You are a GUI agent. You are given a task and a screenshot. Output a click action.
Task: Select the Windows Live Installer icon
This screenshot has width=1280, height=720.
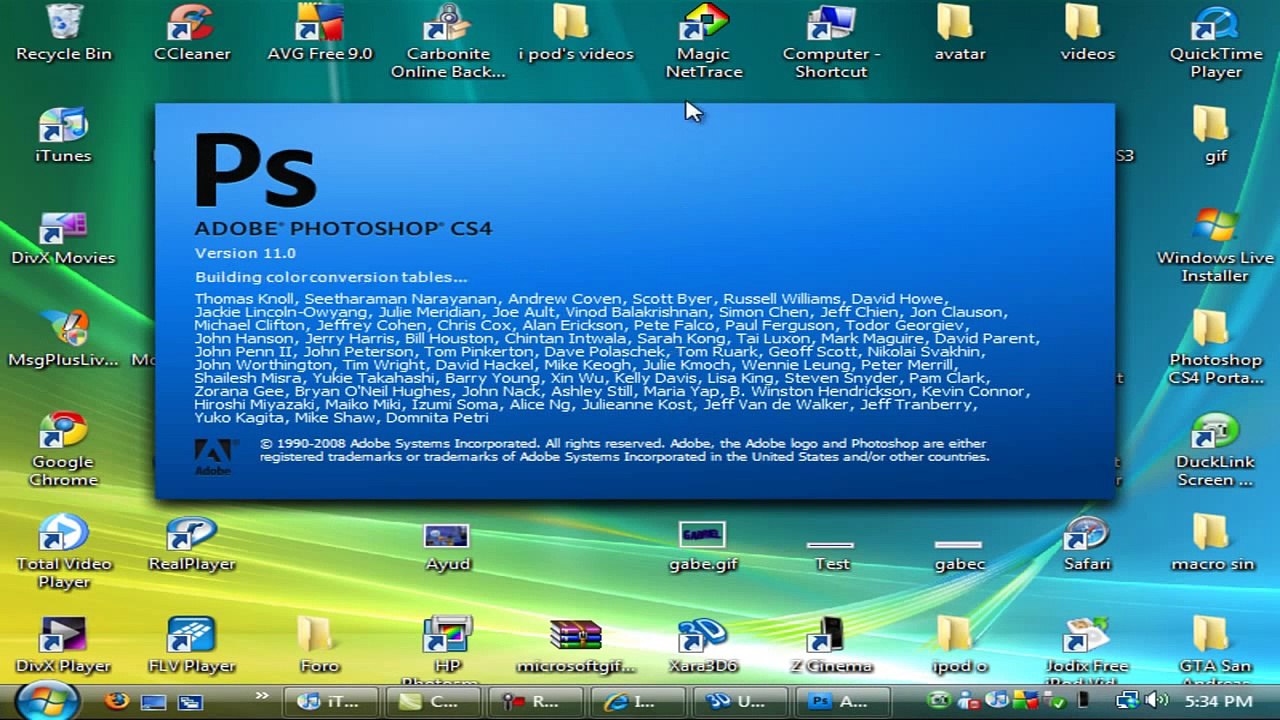tap(1216, 245)
